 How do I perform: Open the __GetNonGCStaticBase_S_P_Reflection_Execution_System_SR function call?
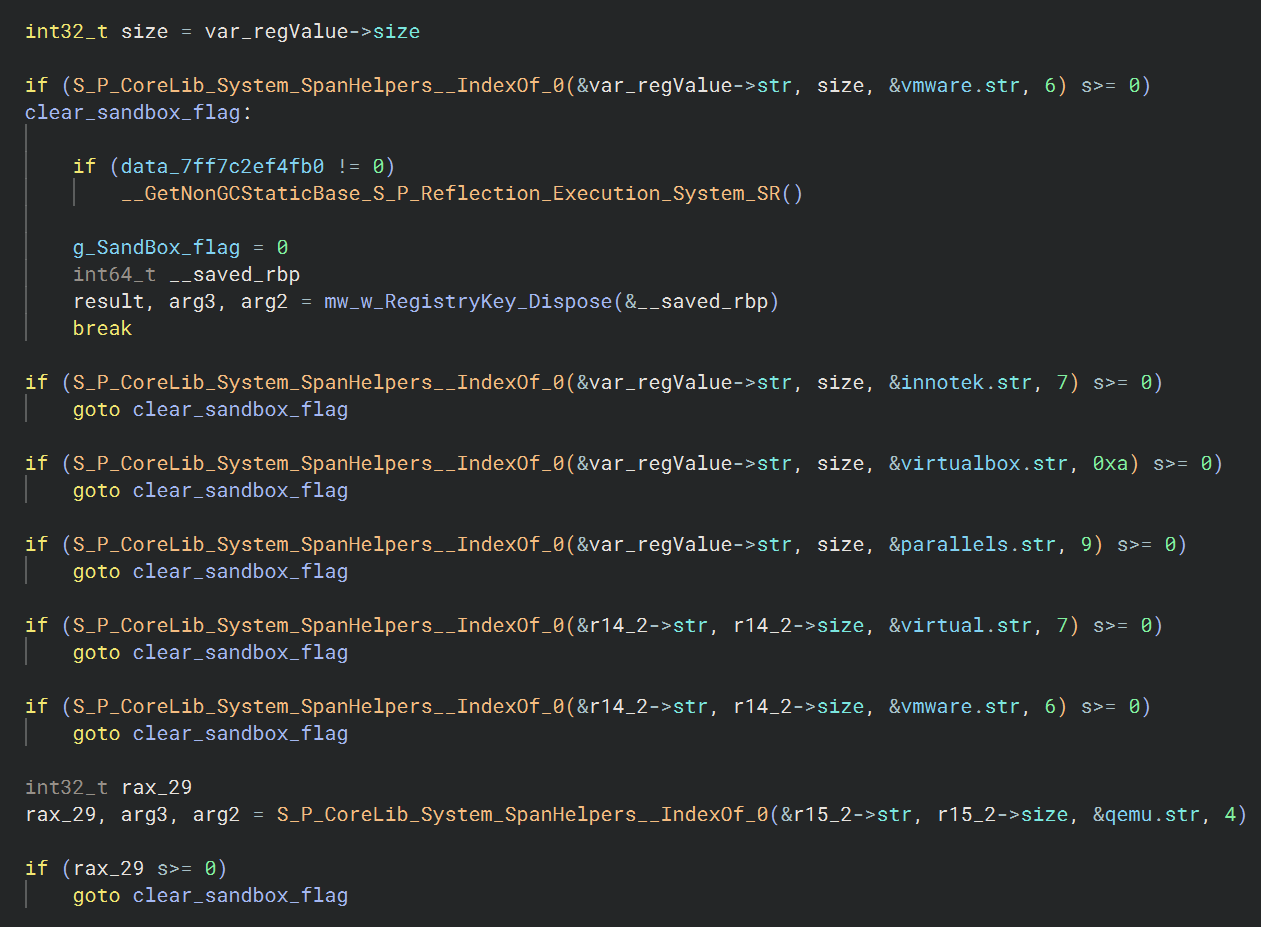(x=450, y=193)
